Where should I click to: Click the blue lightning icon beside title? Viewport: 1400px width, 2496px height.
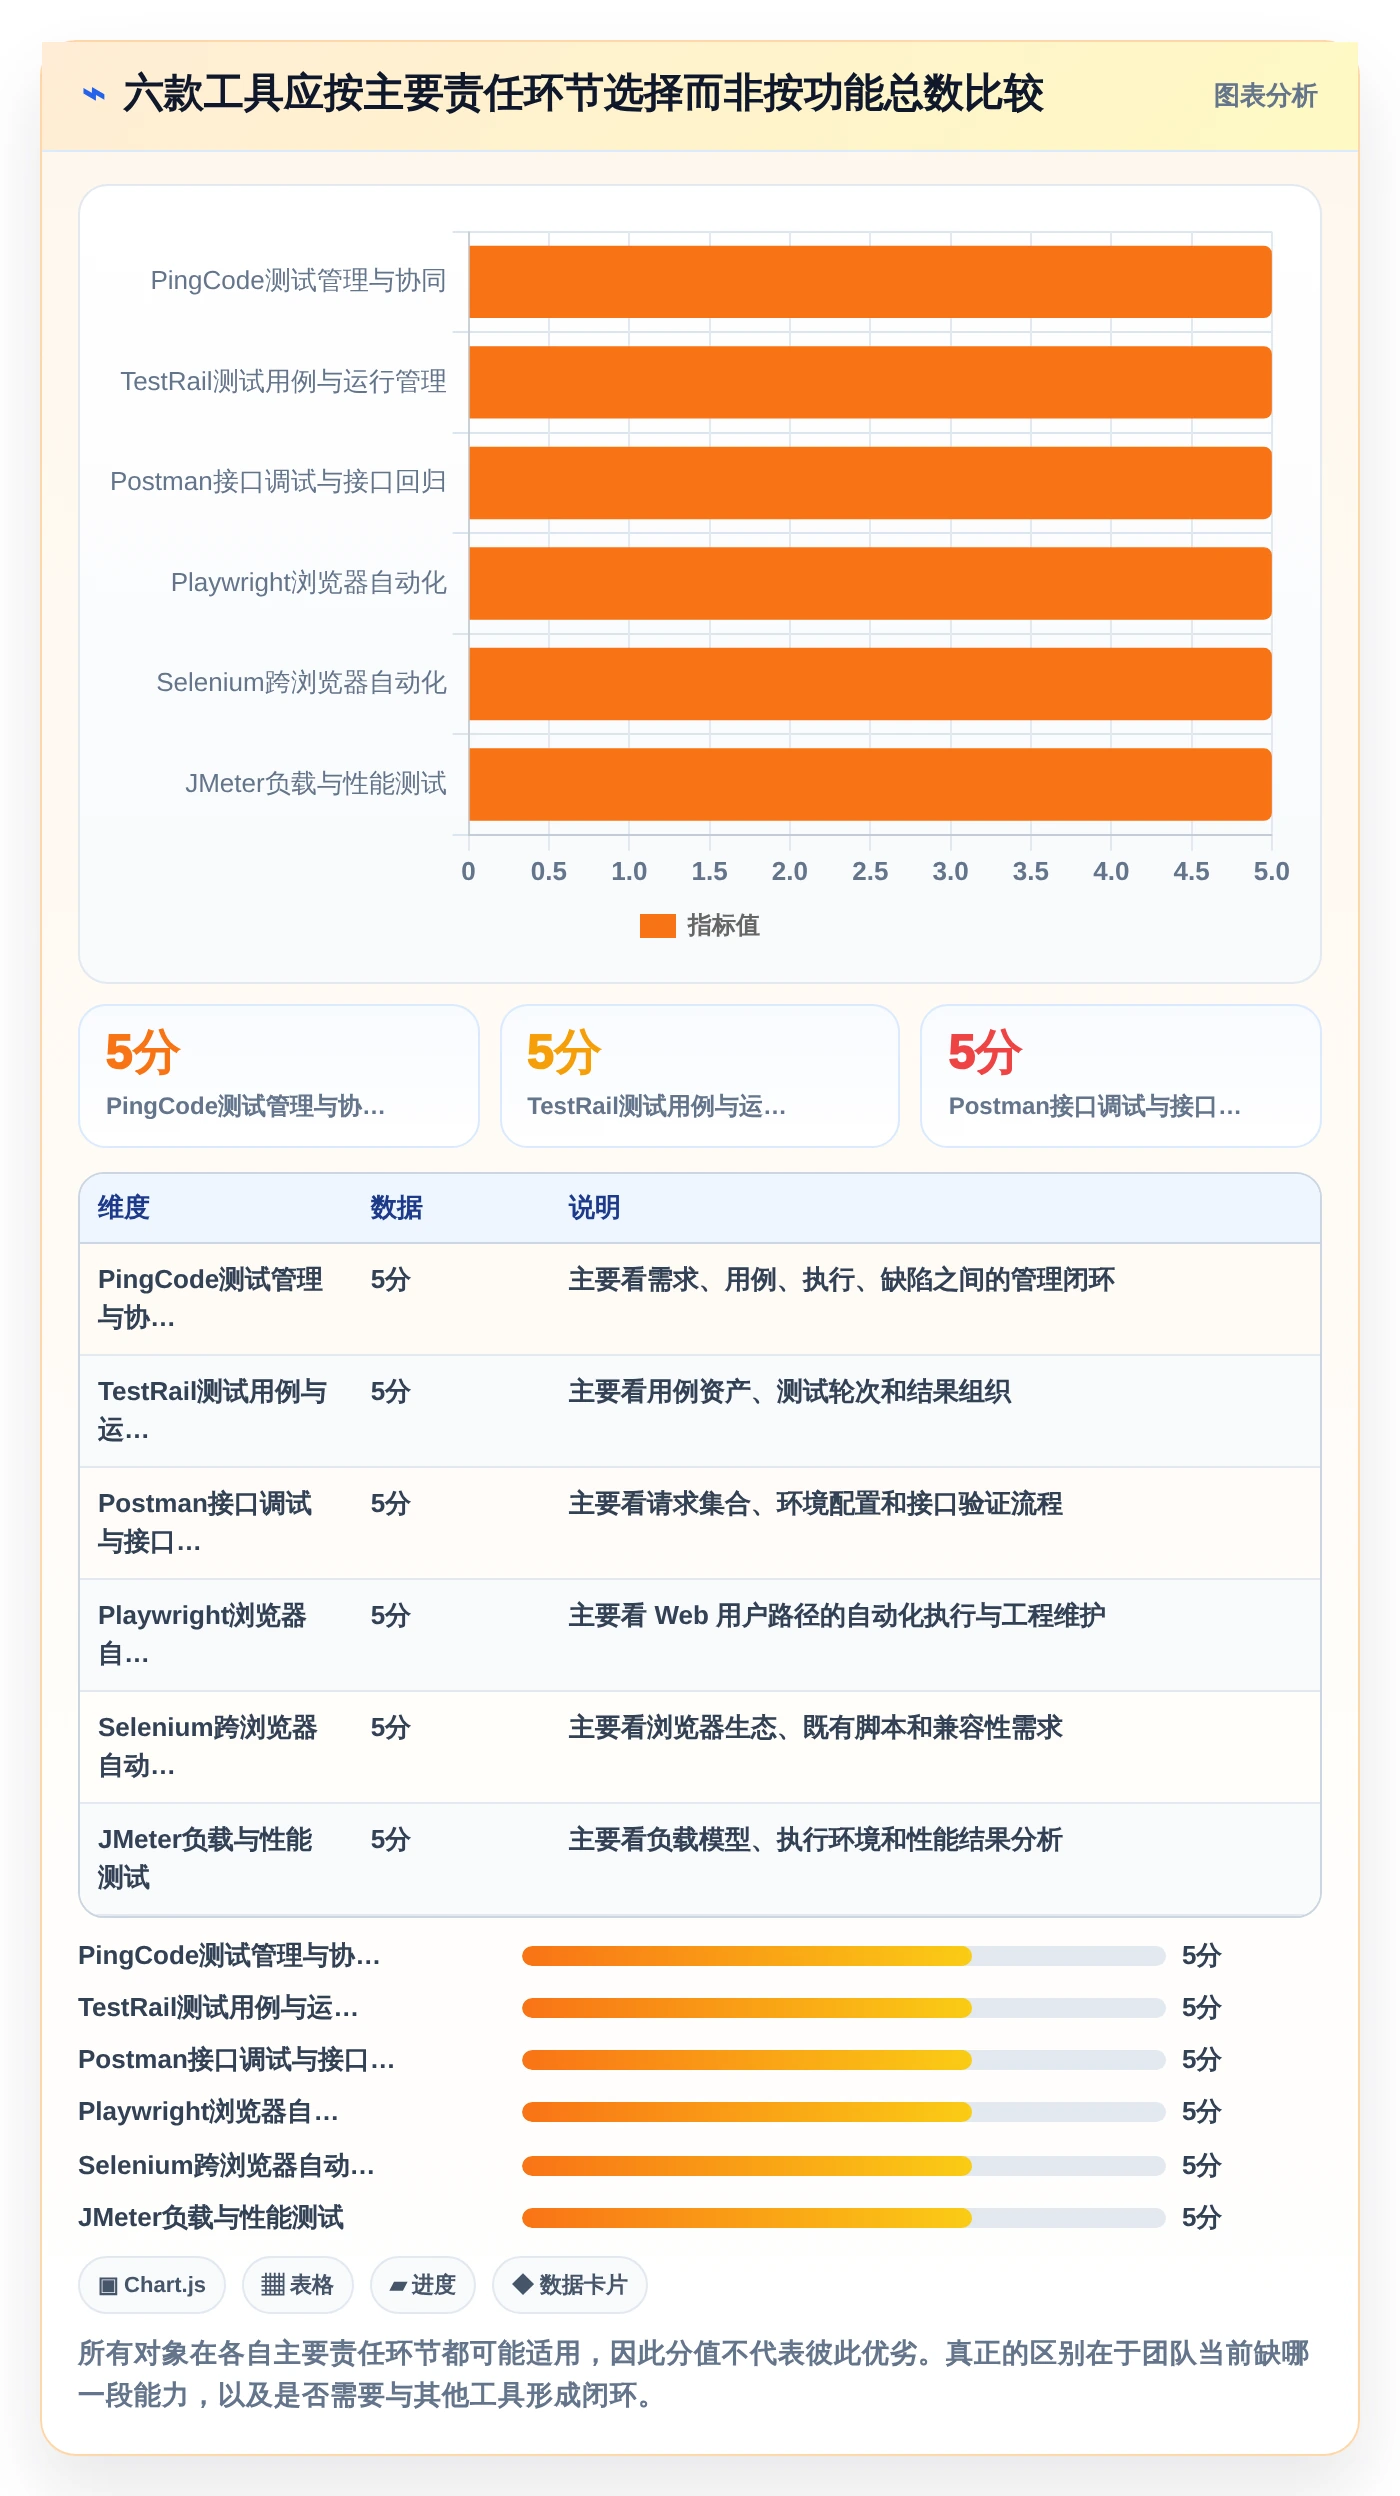point(93,94)
